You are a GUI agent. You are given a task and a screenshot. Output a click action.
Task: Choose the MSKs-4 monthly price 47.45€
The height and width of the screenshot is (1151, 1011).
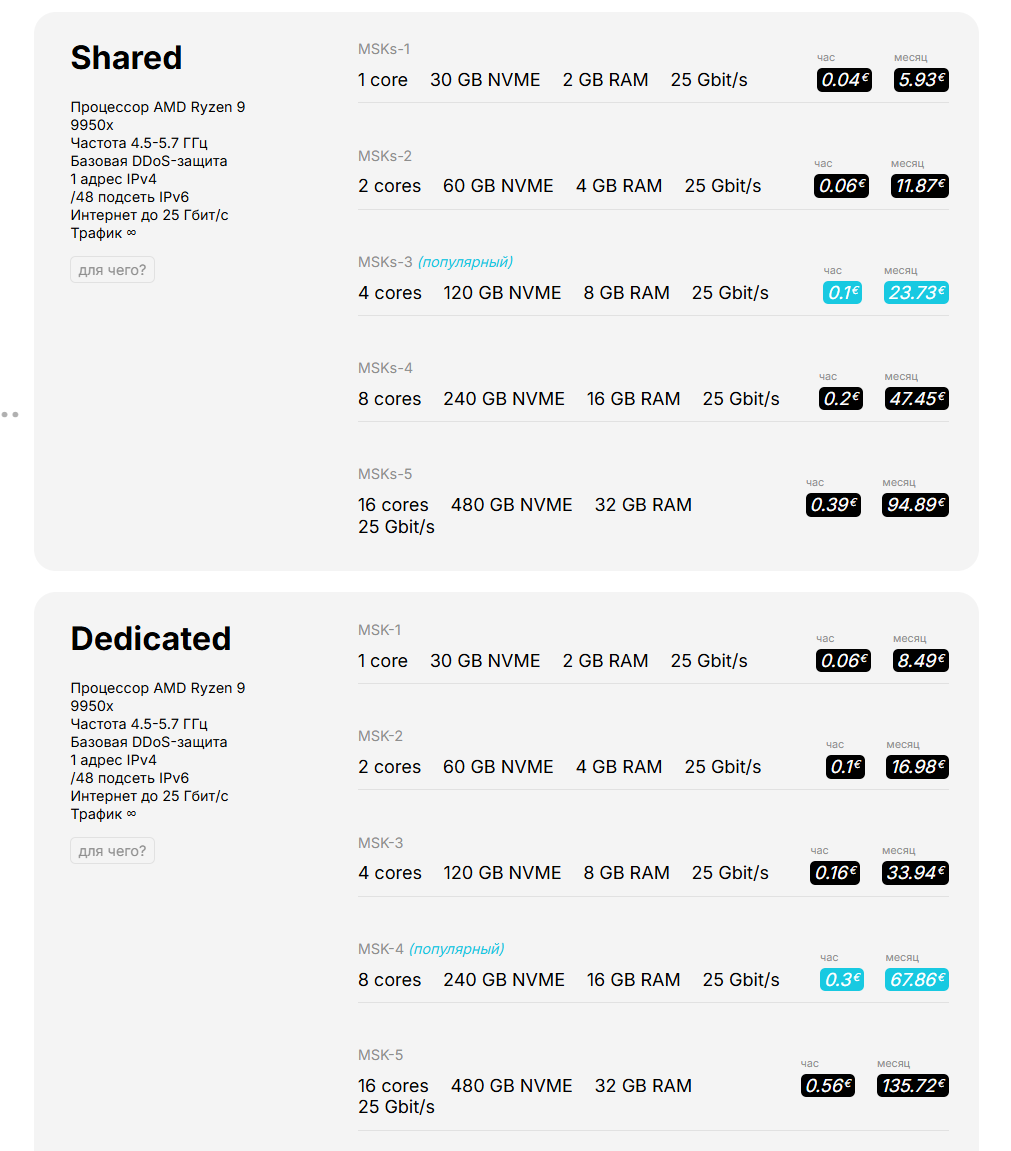coord(916,399)
